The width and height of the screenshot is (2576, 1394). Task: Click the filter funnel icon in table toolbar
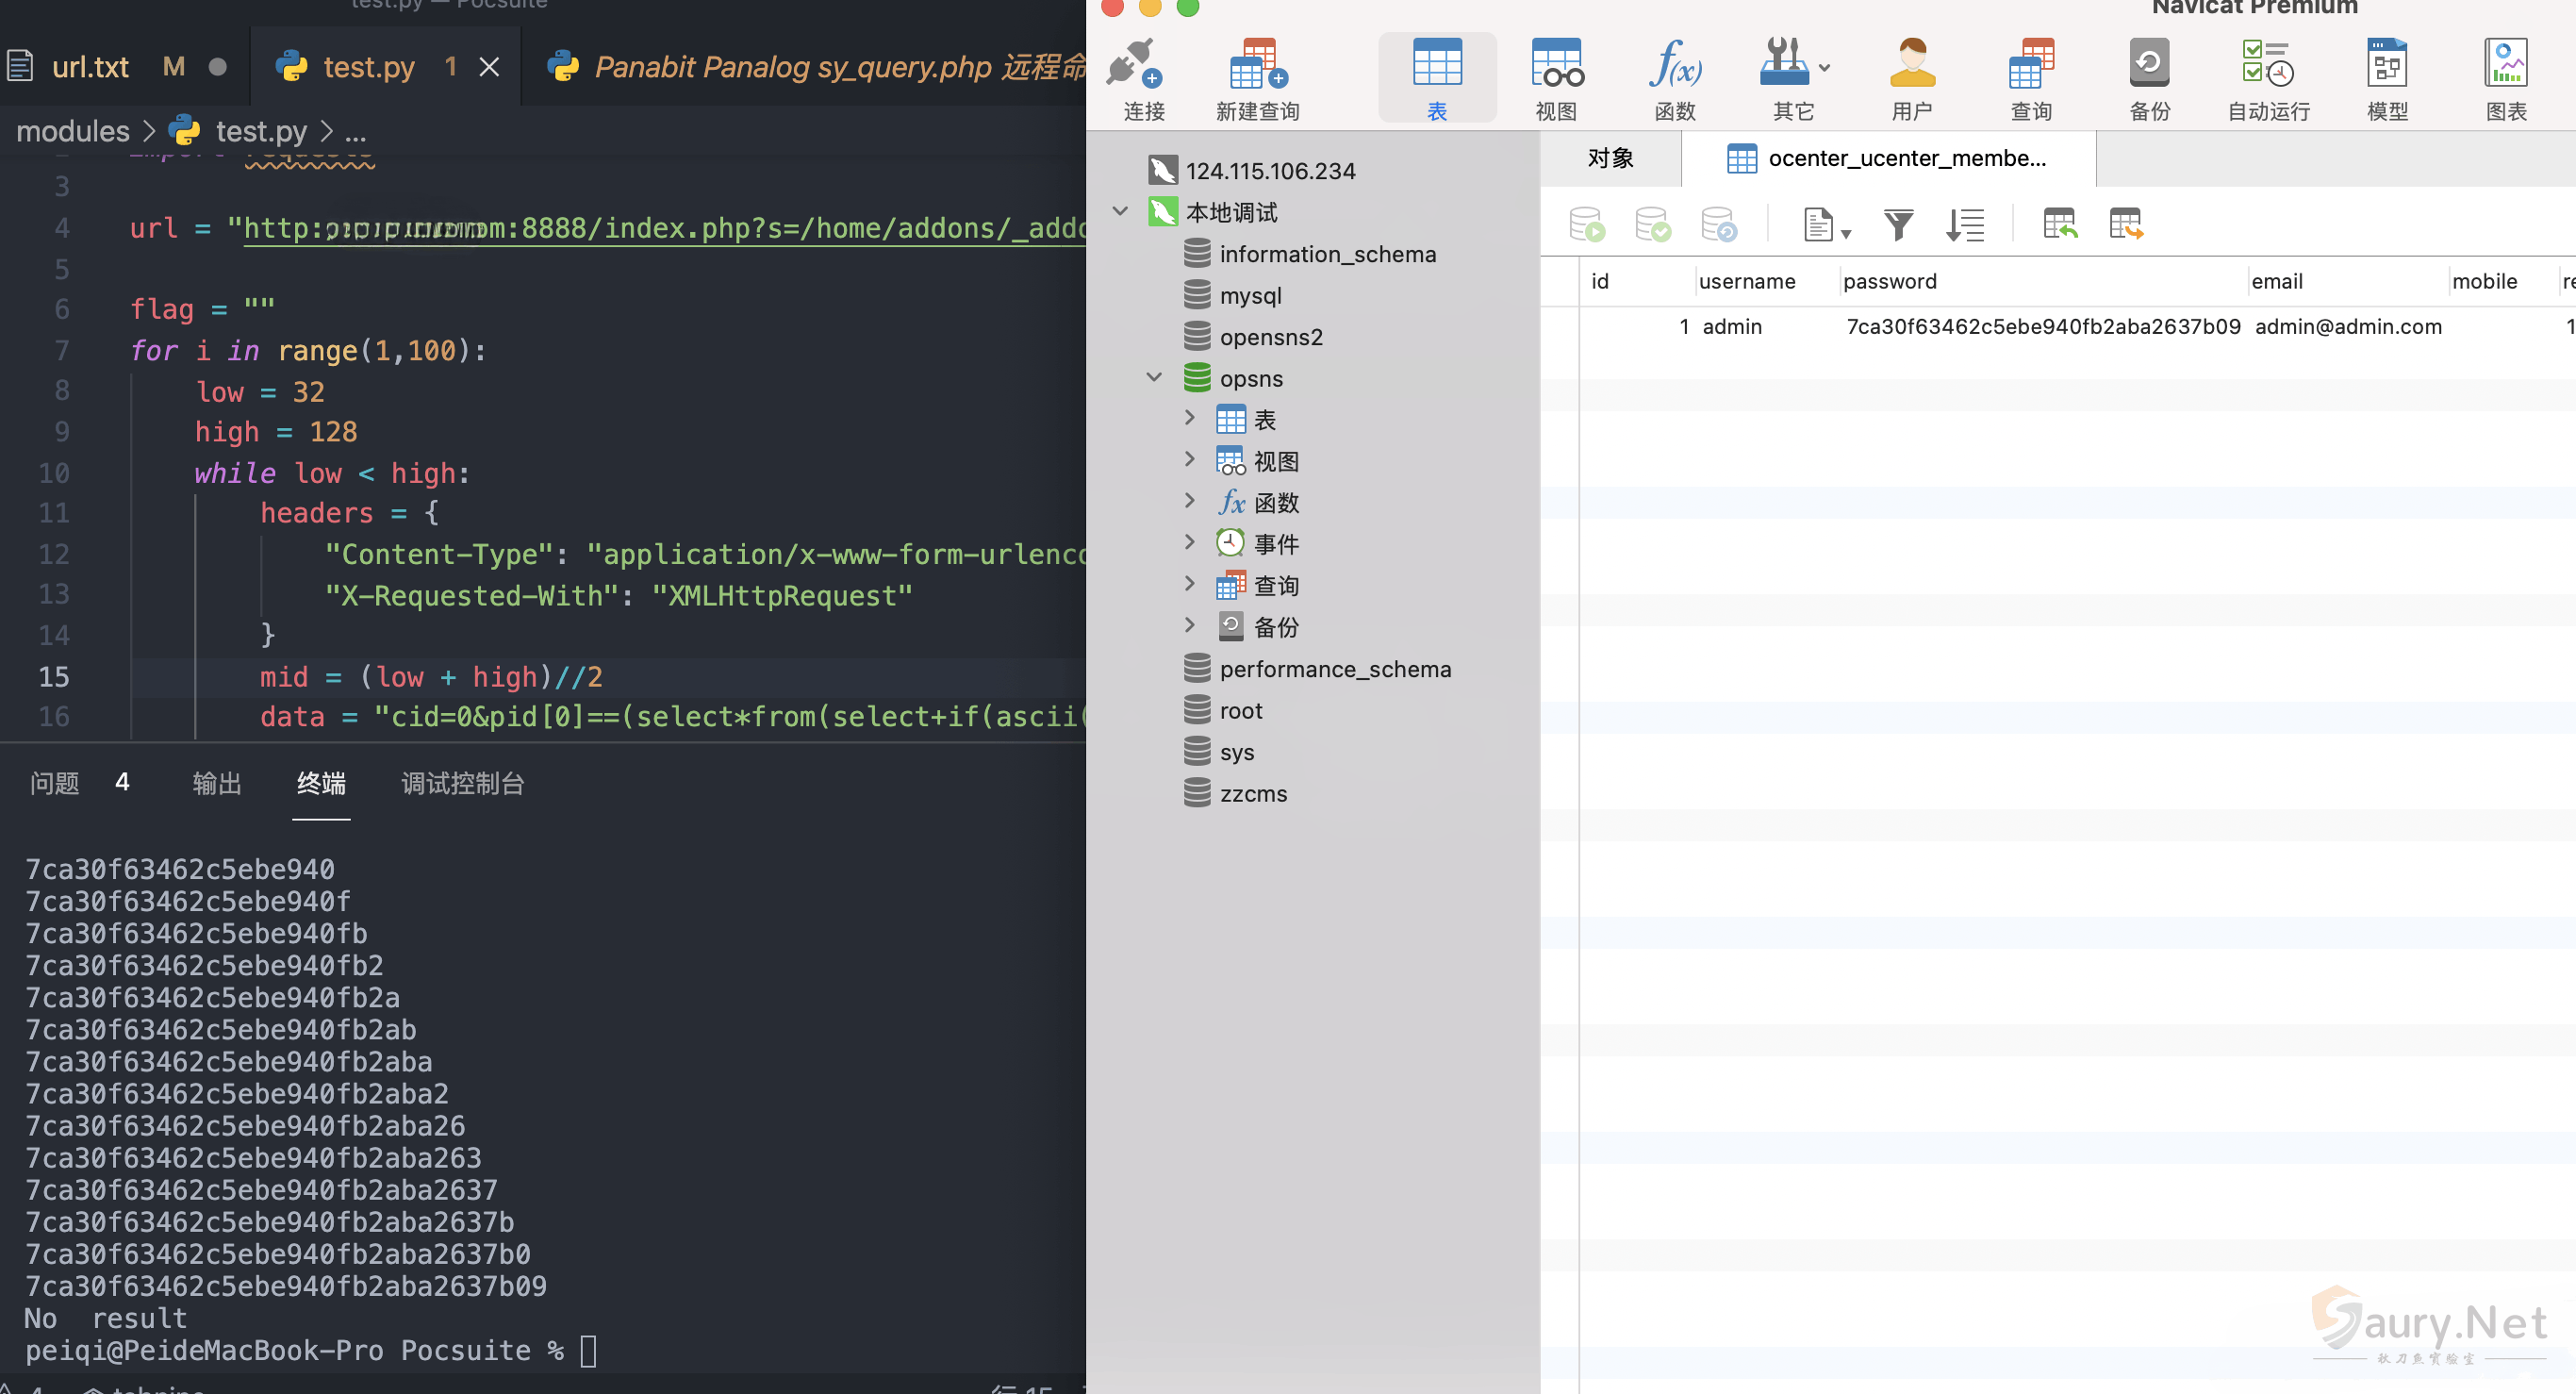[1898, 224]
